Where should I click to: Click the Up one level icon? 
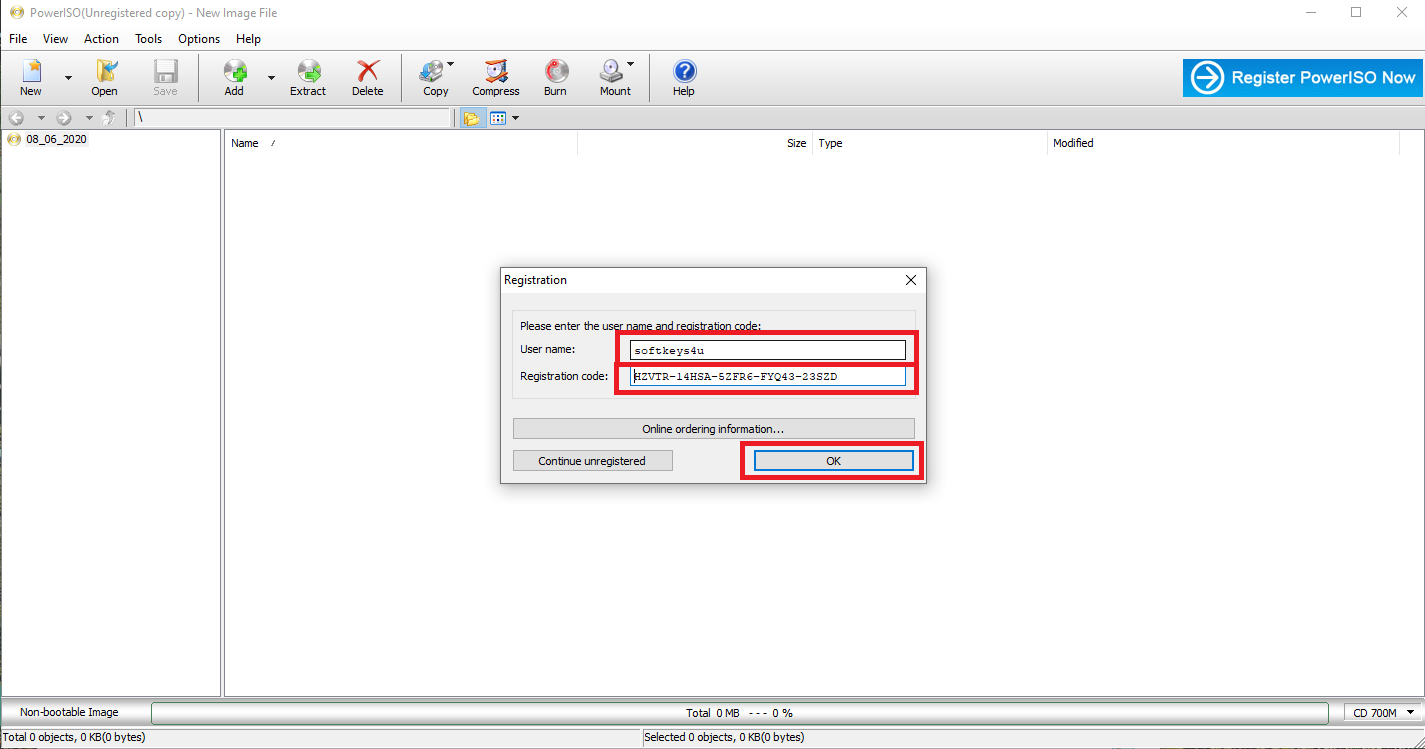point(109,118)
